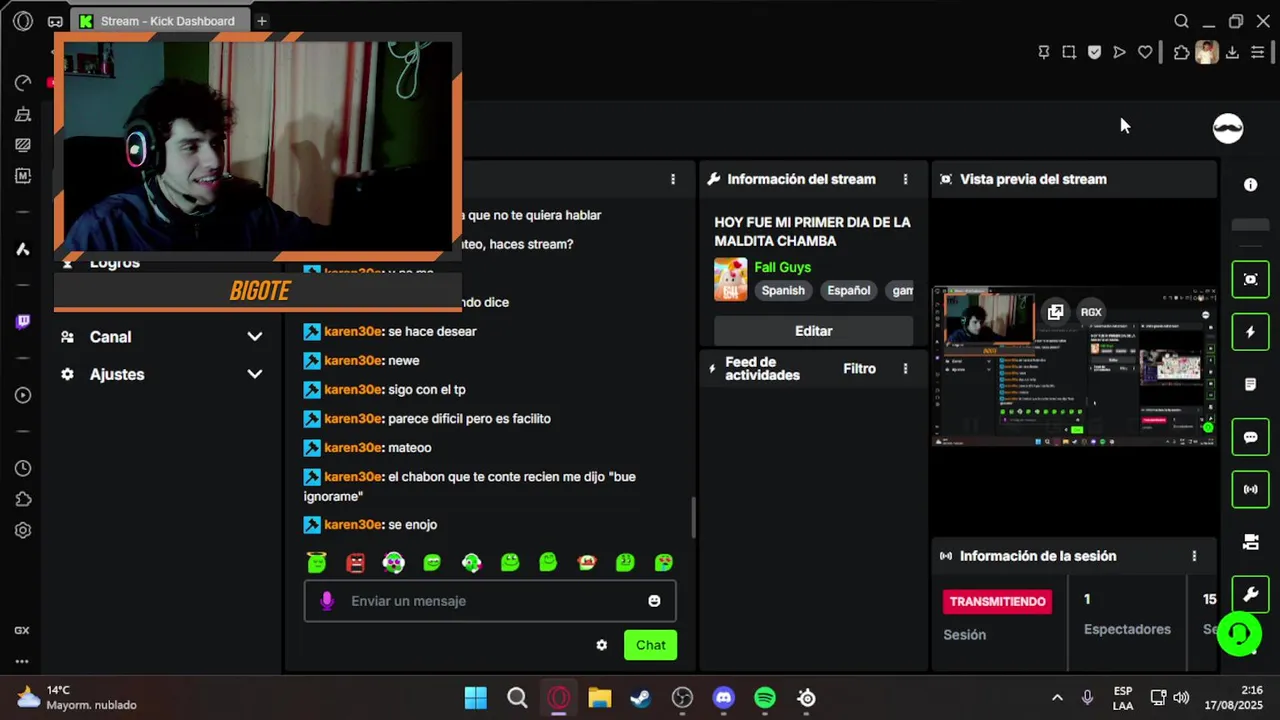The image size is (1280, 720).
Task: Click the stream title text 'HOY FUE MI PRIMER DIA'
Action: pos(812,231)
